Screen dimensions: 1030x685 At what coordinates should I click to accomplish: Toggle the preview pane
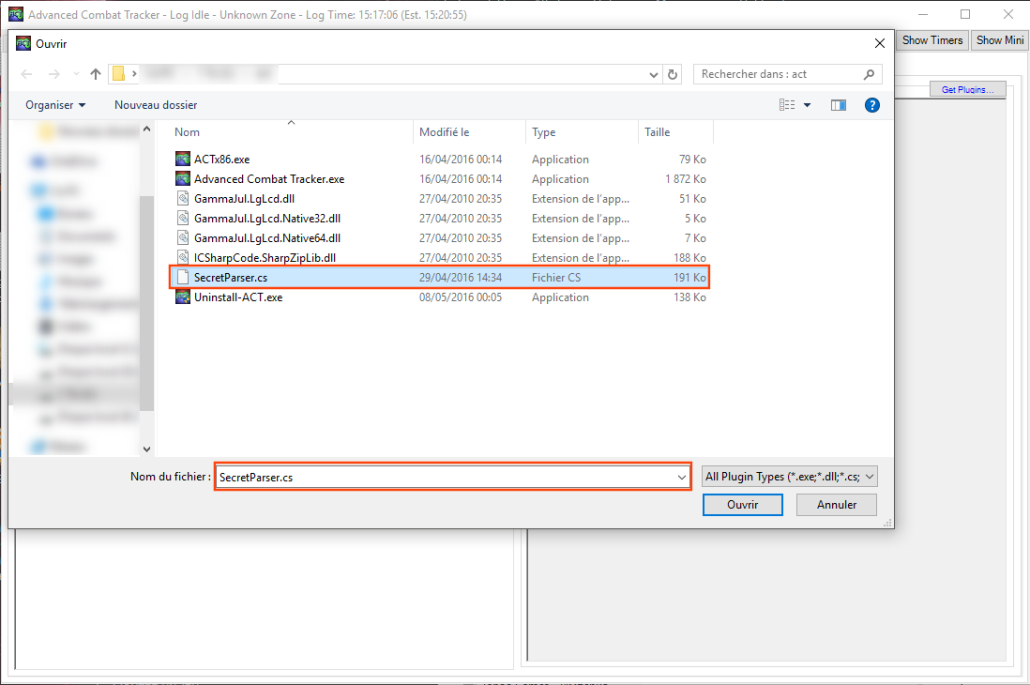point(838,105)
